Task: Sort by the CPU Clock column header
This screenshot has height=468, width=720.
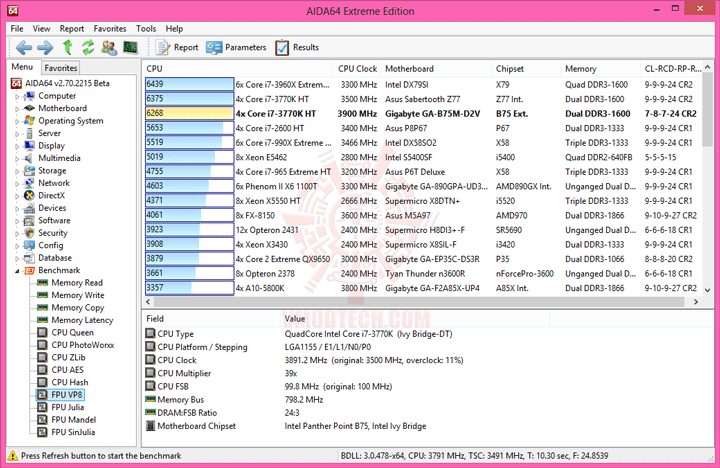Action: click(x=357, y=68)
